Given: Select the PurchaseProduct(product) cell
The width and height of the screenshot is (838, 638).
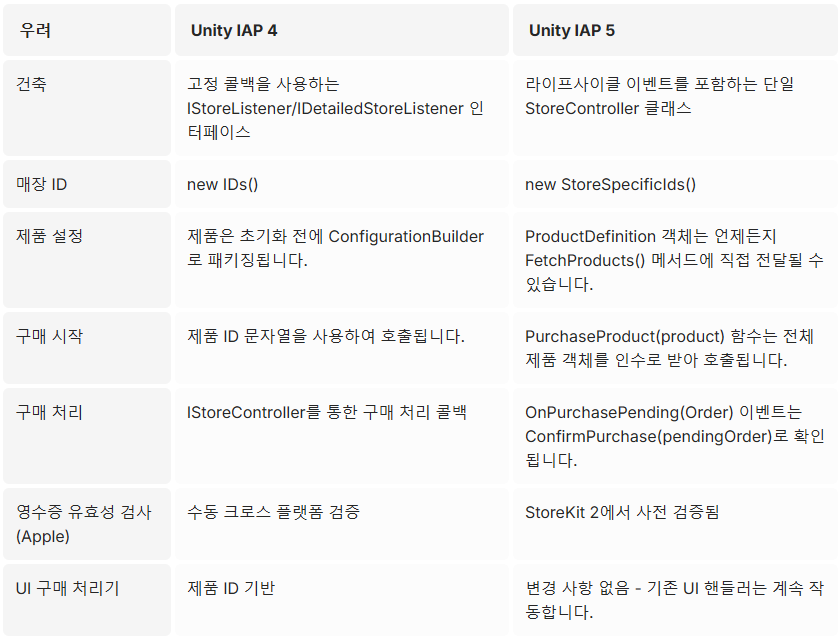Looking at the screenshot, I should click(x=676, y=348).
